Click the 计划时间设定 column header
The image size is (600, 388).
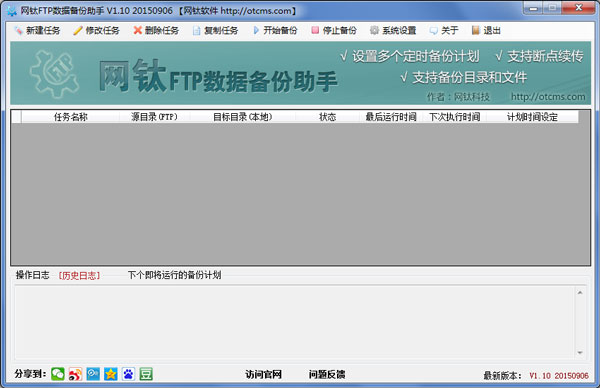click(x=532, y=117)
